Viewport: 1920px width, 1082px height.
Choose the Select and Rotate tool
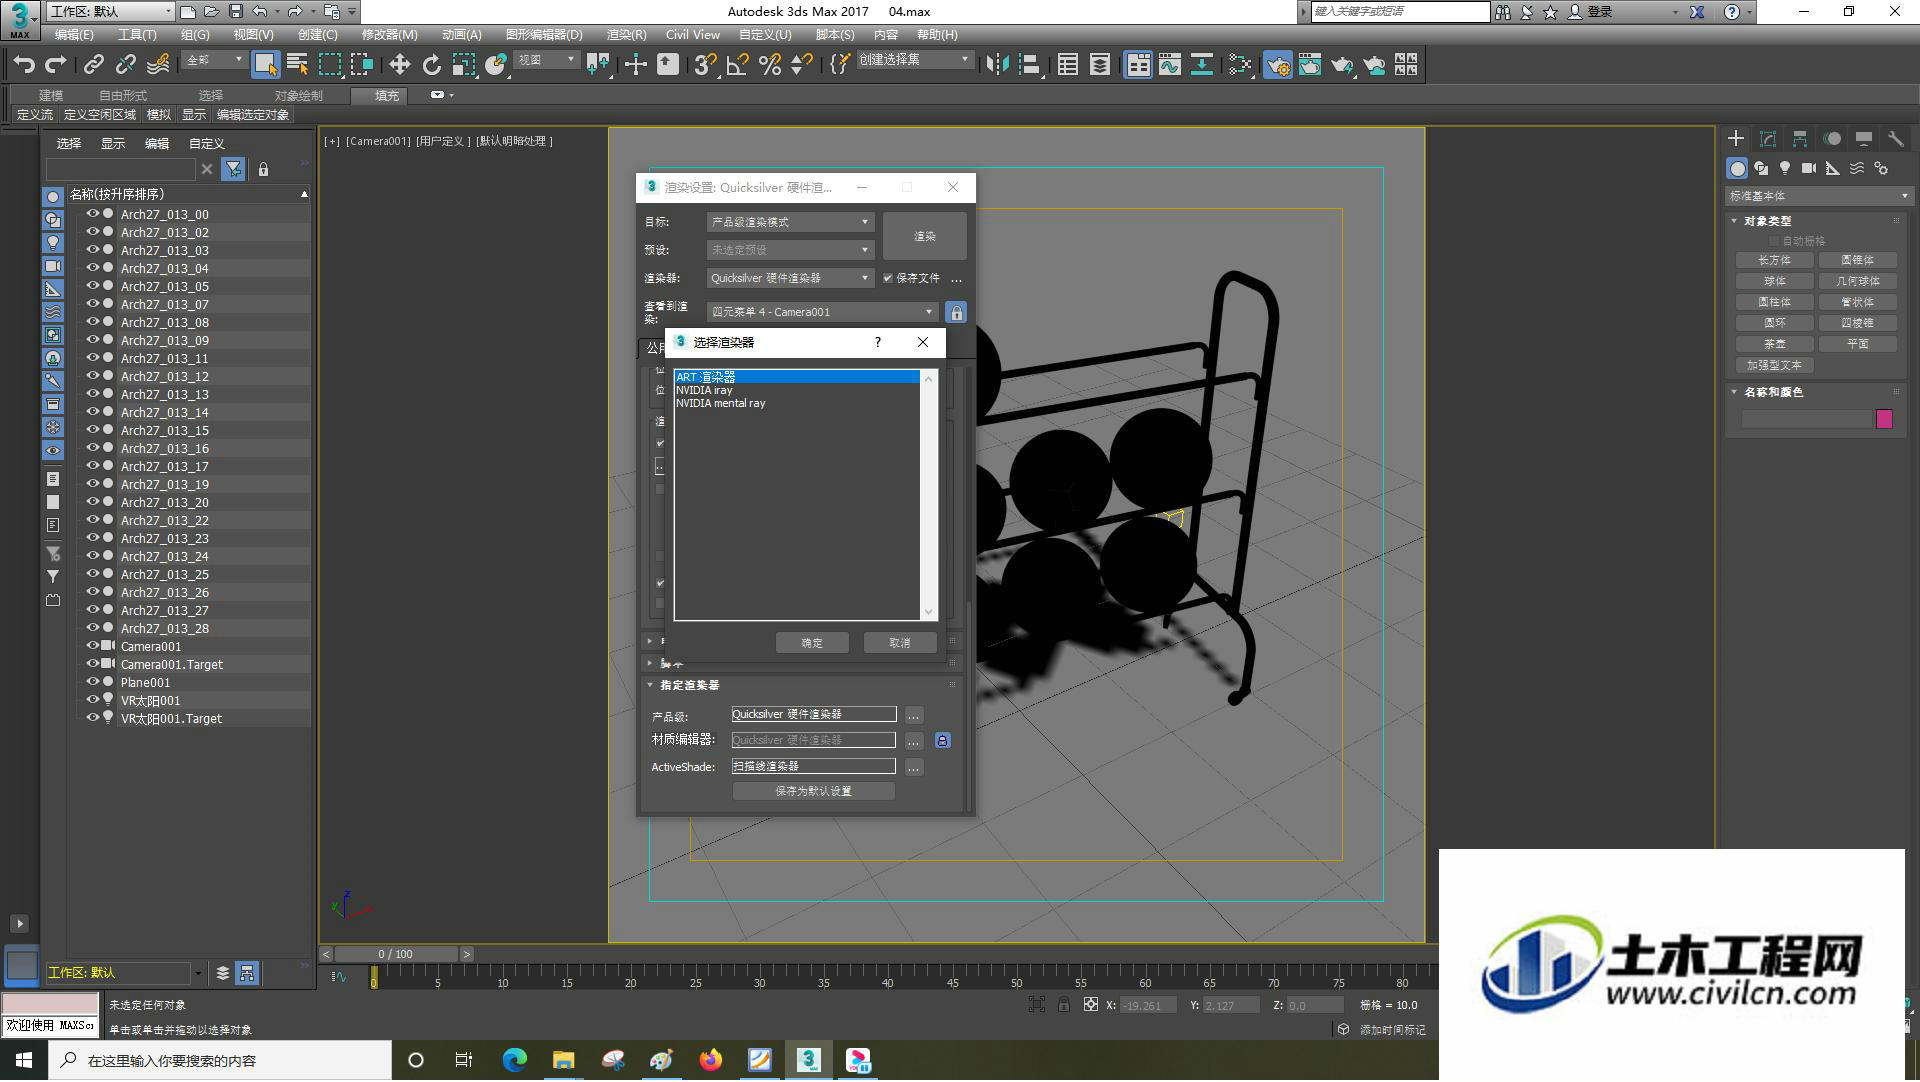click(x=431, y=65)
